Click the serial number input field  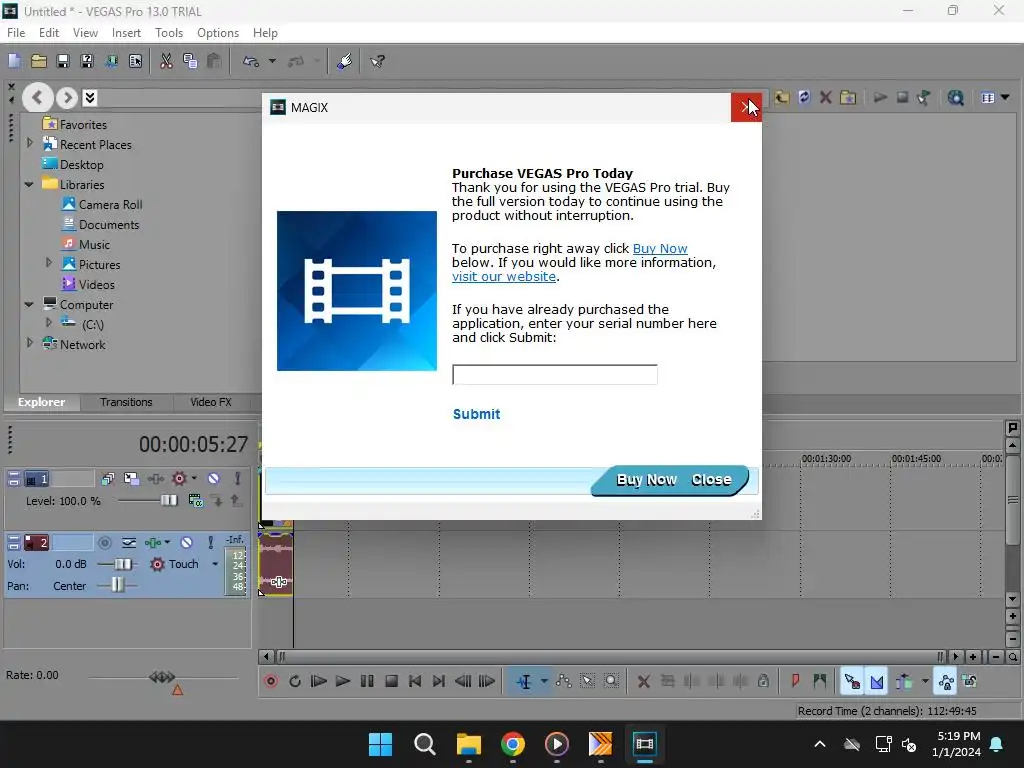pyautogui.click(x=554, y=375)
